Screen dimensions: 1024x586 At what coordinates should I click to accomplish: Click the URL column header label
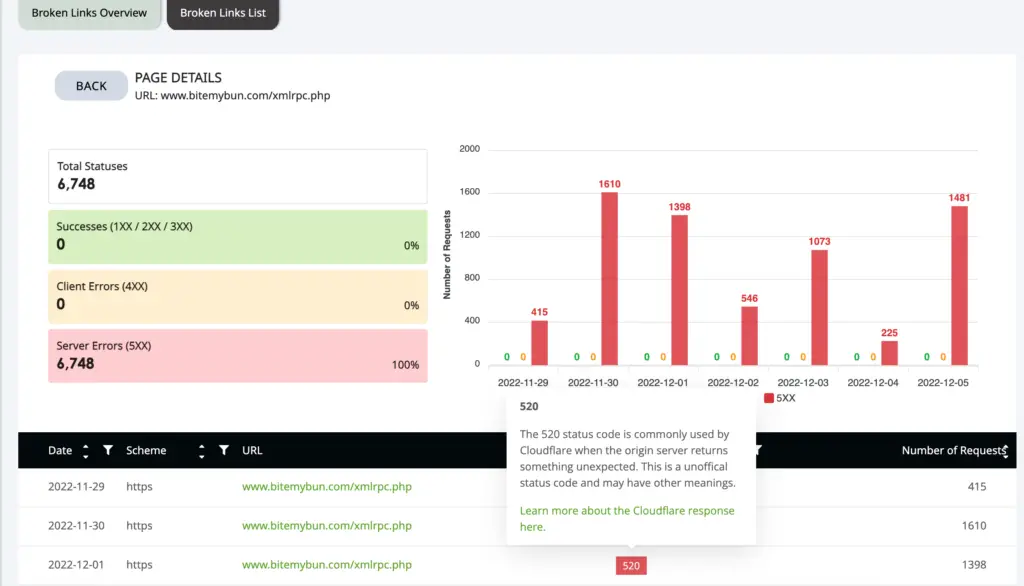[x=252, y=451]
